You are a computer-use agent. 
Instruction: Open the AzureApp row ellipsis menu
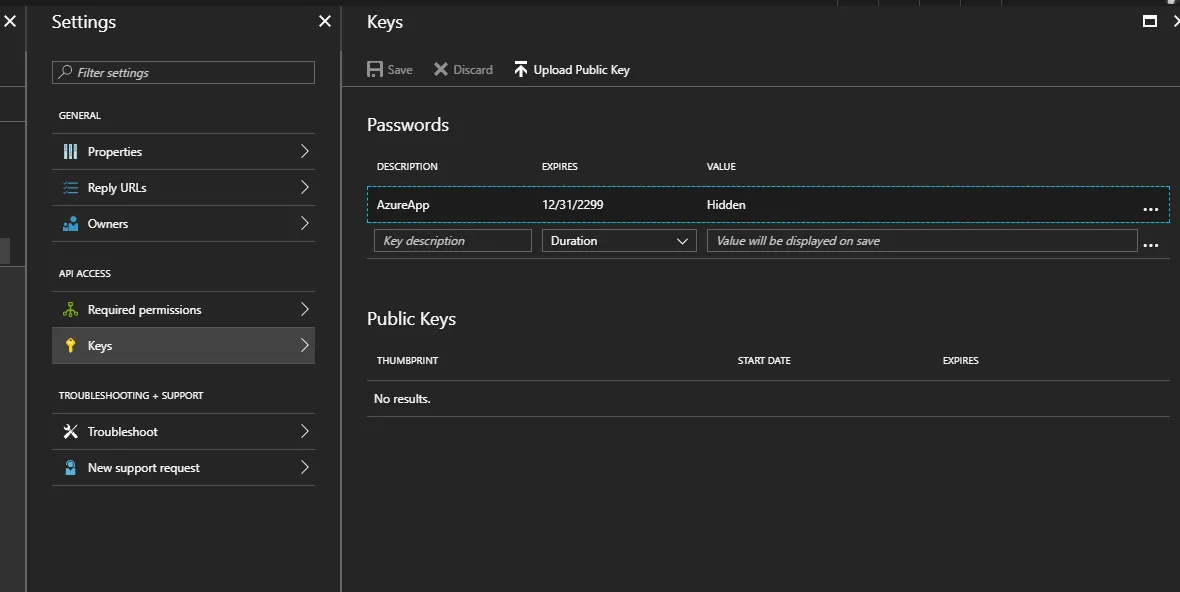click(1150, 208)
